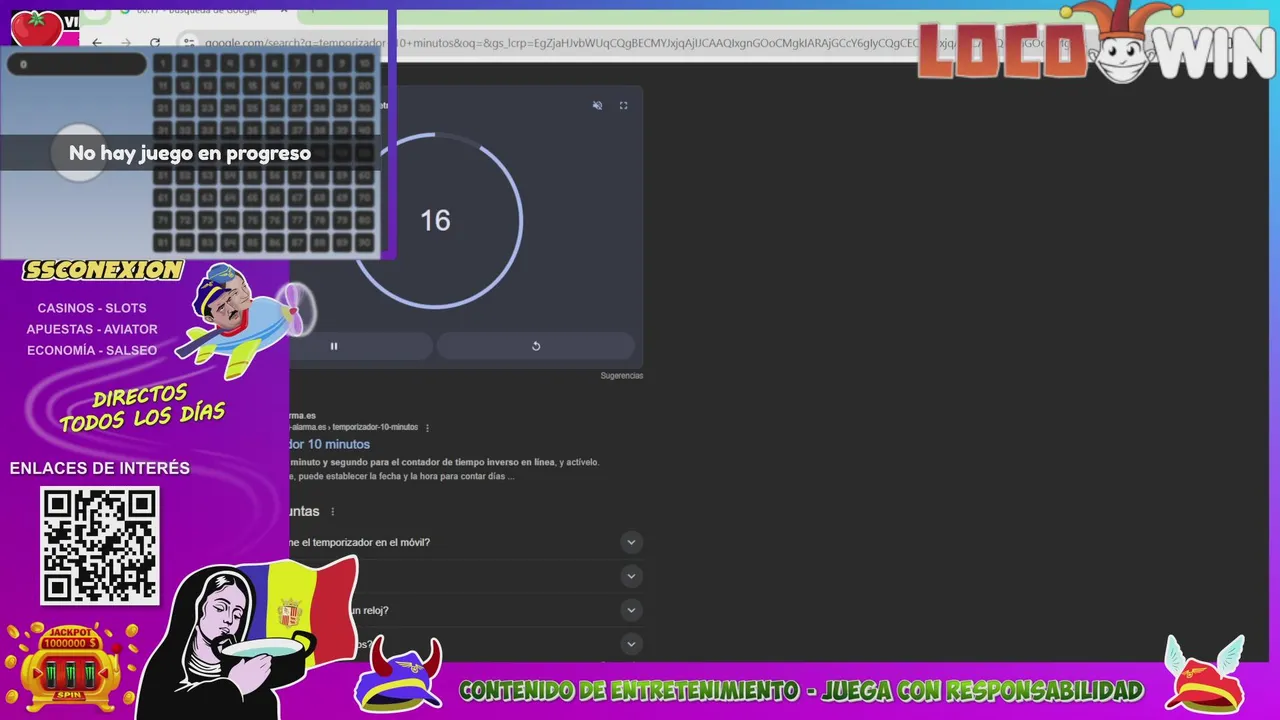The width and height of the screenshot is (1280, 720).
Task: Click the tomato logo in the corner
Action: (36, 28)
